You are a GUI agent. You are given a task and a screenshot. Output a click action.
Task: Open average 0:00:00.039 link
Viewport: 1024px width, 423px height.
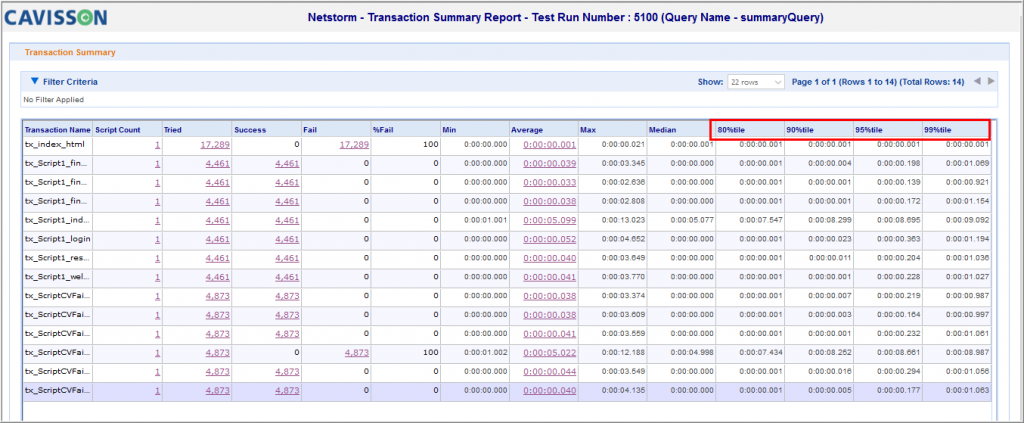[x=550, y=164]
